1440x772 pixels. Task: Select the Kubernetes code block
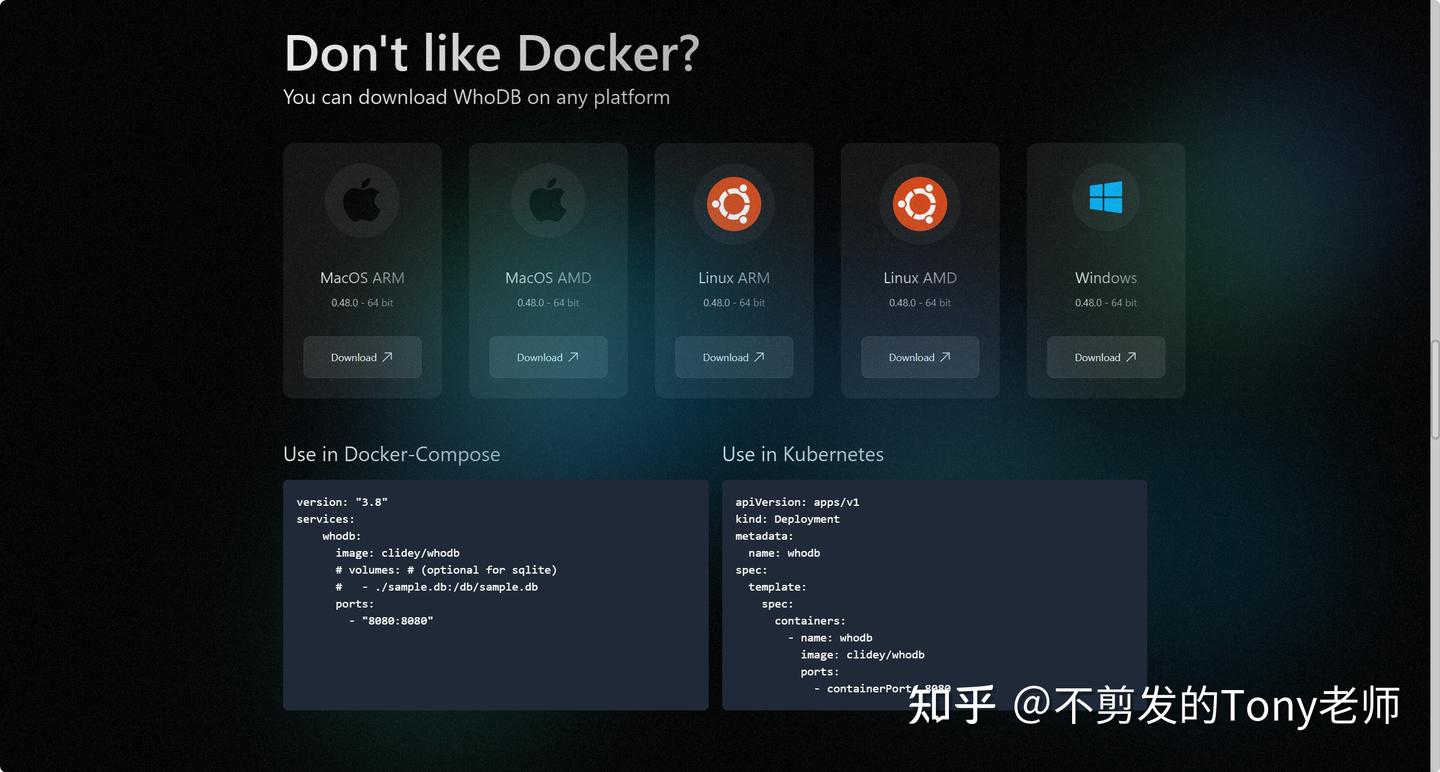933,595
